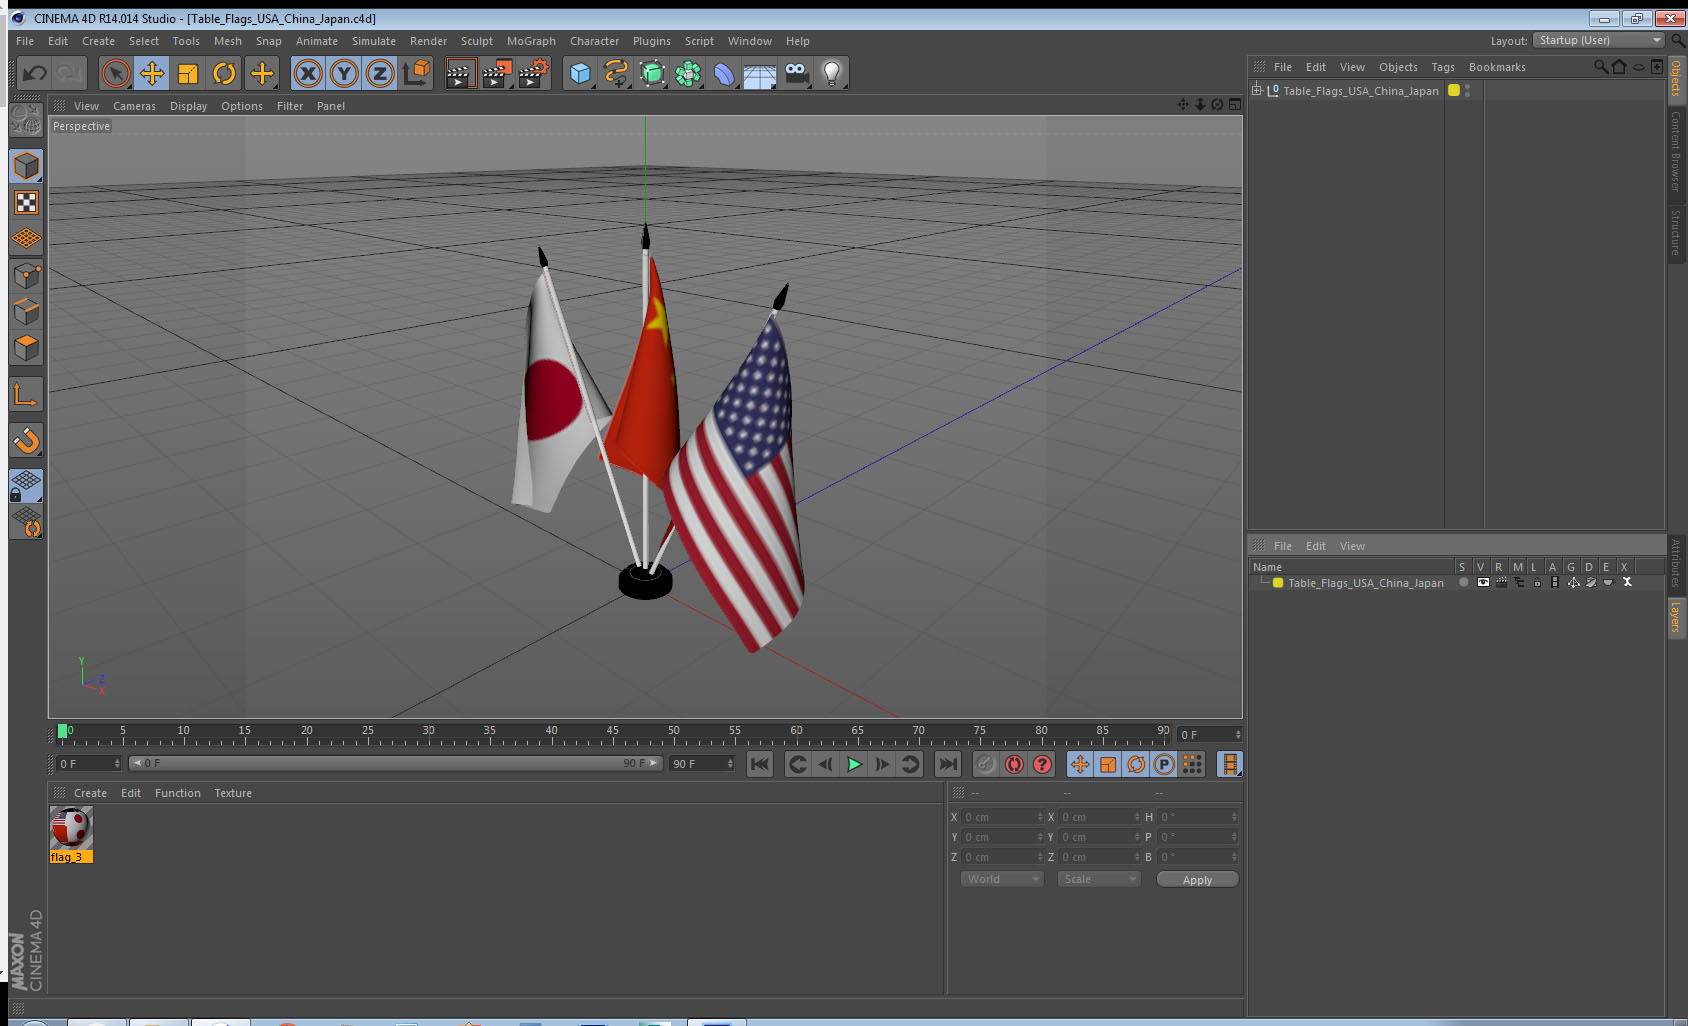This screenshot has width=1688, height=1026.
Task: Toggle X axis lock
Action: (308, 73)
